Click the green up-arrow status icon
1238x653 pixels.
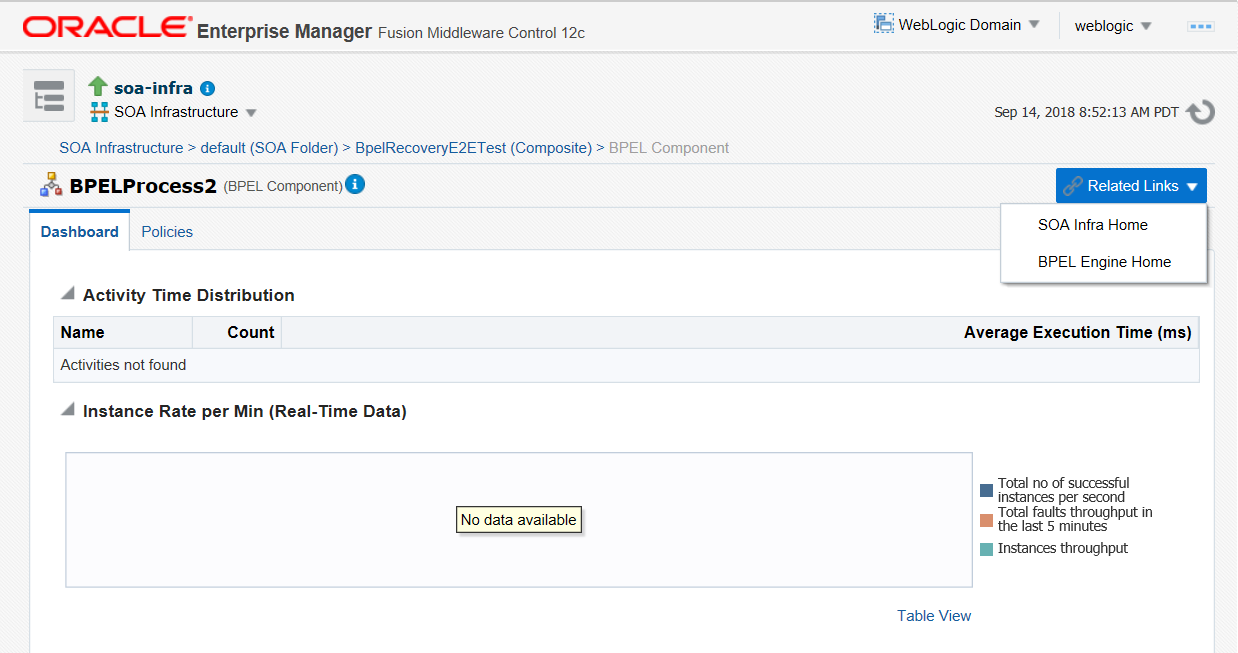[x=98, y=87]
